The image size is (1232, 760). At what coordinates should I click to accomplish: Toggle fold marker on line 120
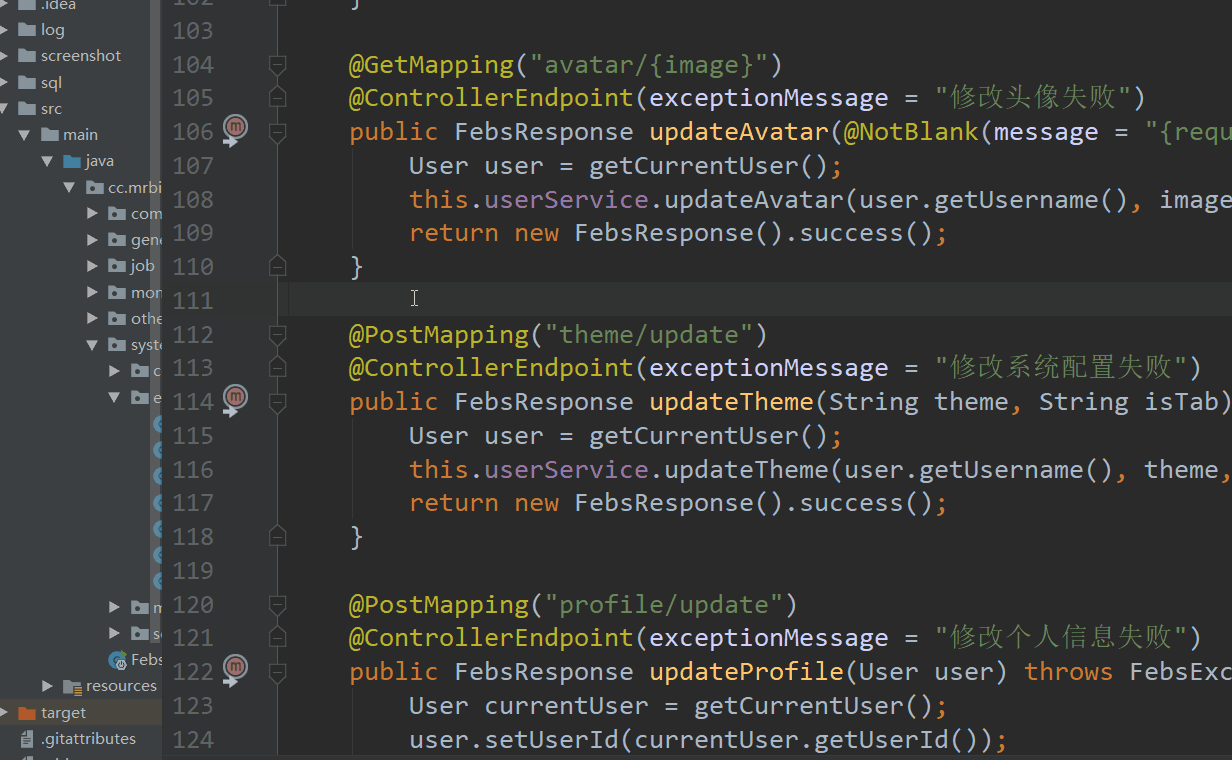click(x=278, y=605)
